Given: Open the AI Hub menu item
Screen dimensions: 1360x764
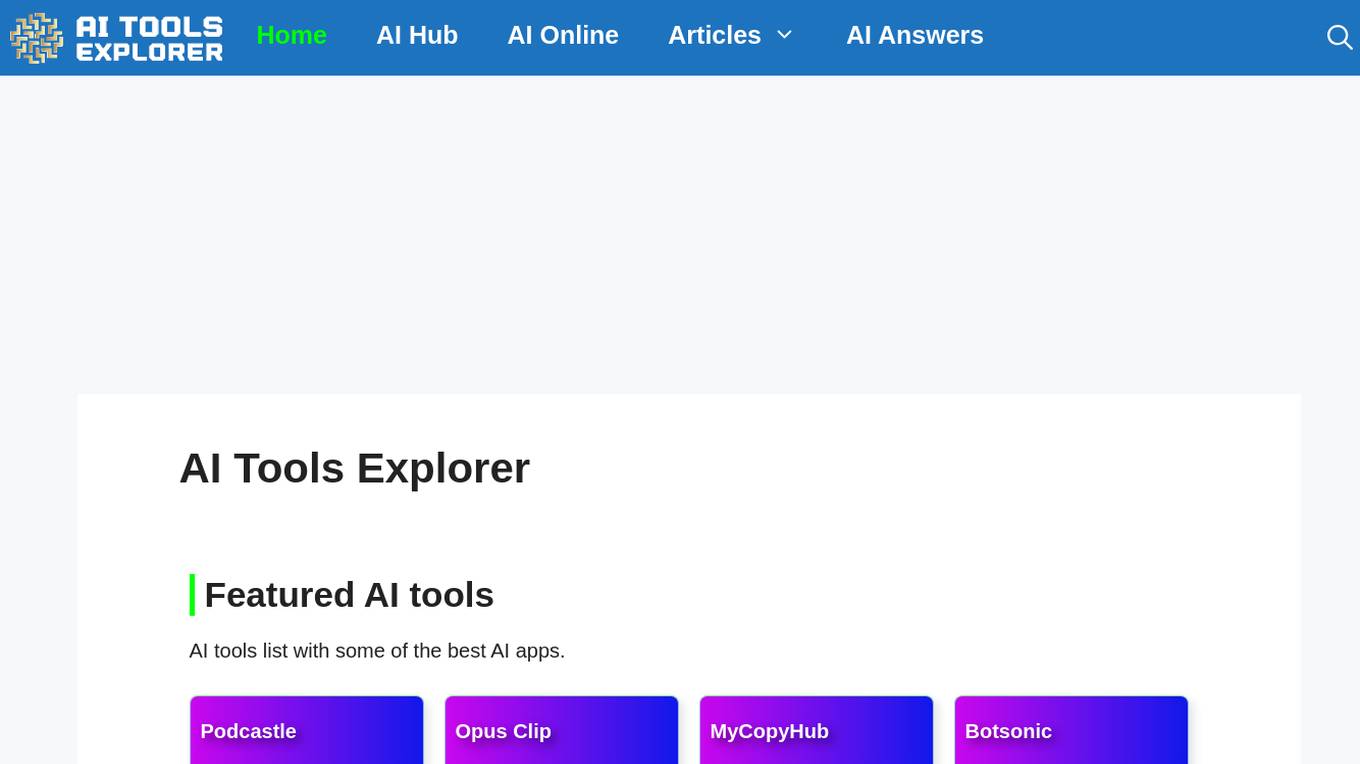Looking at the screenshot, I should tap(417, 35).
